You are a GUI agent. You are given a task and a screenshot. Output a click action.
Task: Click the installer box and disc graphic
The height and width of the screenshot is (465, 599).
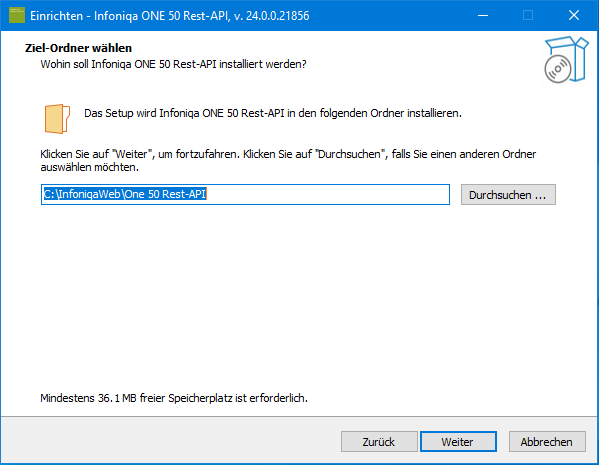tap(566, 59)
